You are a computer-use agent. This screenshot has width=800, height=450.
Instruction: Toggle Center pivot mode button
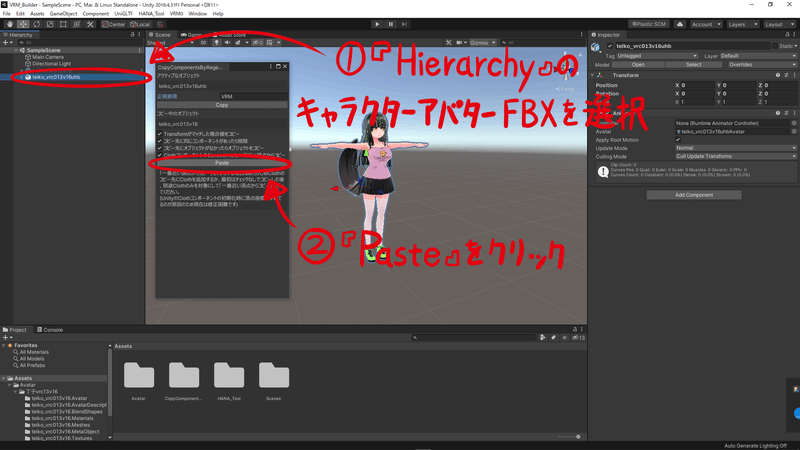point(113,24)
